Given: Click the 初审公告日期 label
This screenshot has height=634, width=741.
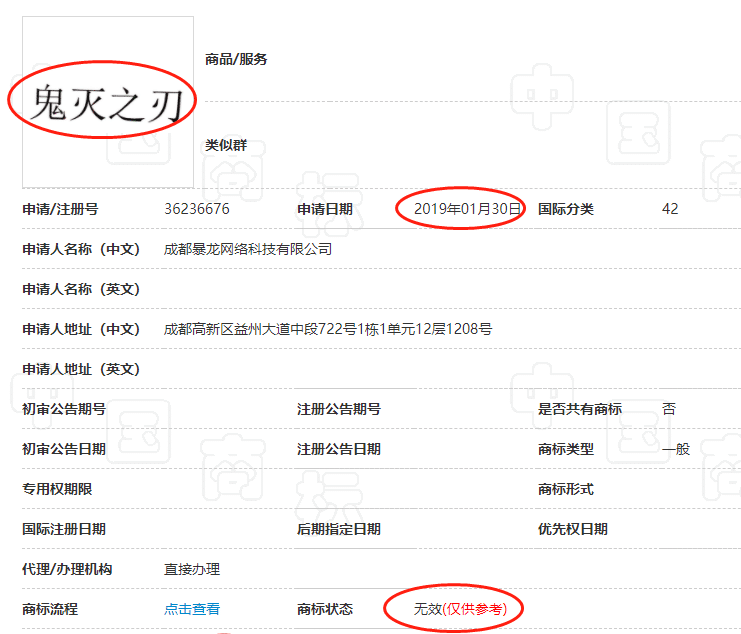Looking at the screenshot, I should coord(64,449).
